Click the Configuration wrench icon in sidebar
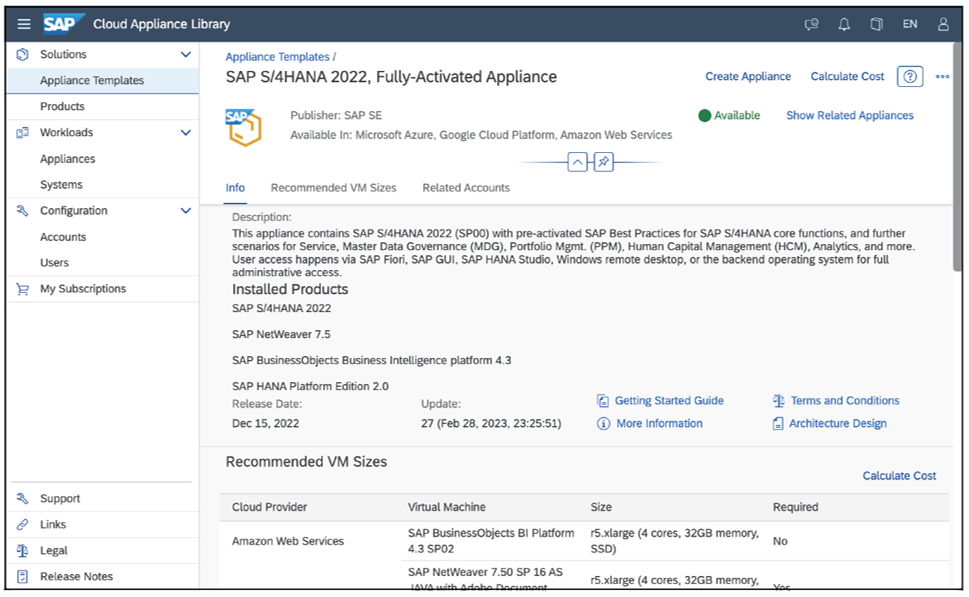 point(22,211)
